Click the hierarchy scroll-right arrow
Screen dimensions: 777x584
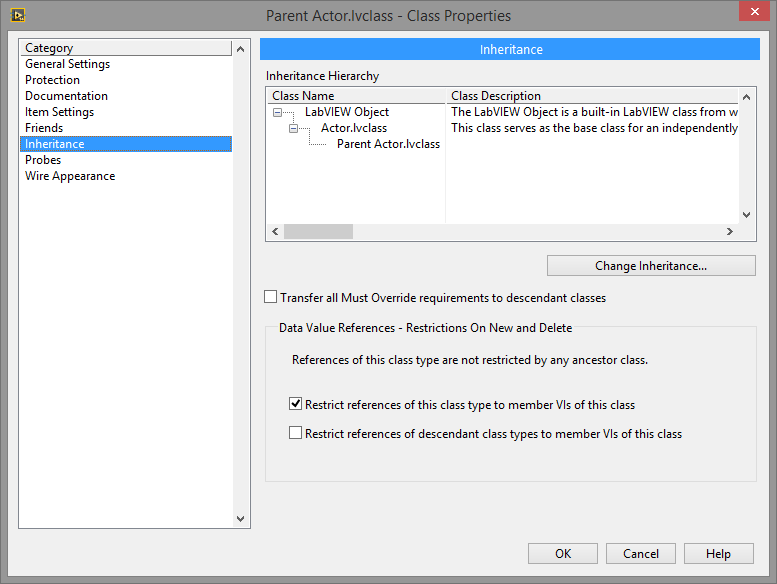729,231
